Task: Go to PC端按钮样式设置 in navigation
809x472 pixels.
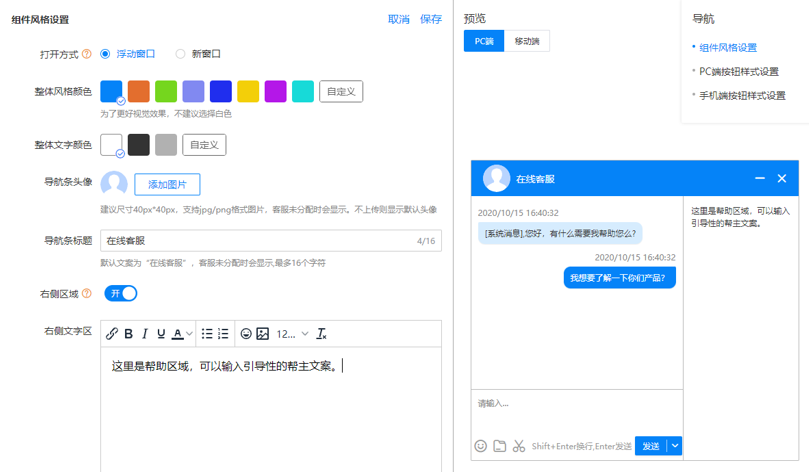Action: coord(738,71)
